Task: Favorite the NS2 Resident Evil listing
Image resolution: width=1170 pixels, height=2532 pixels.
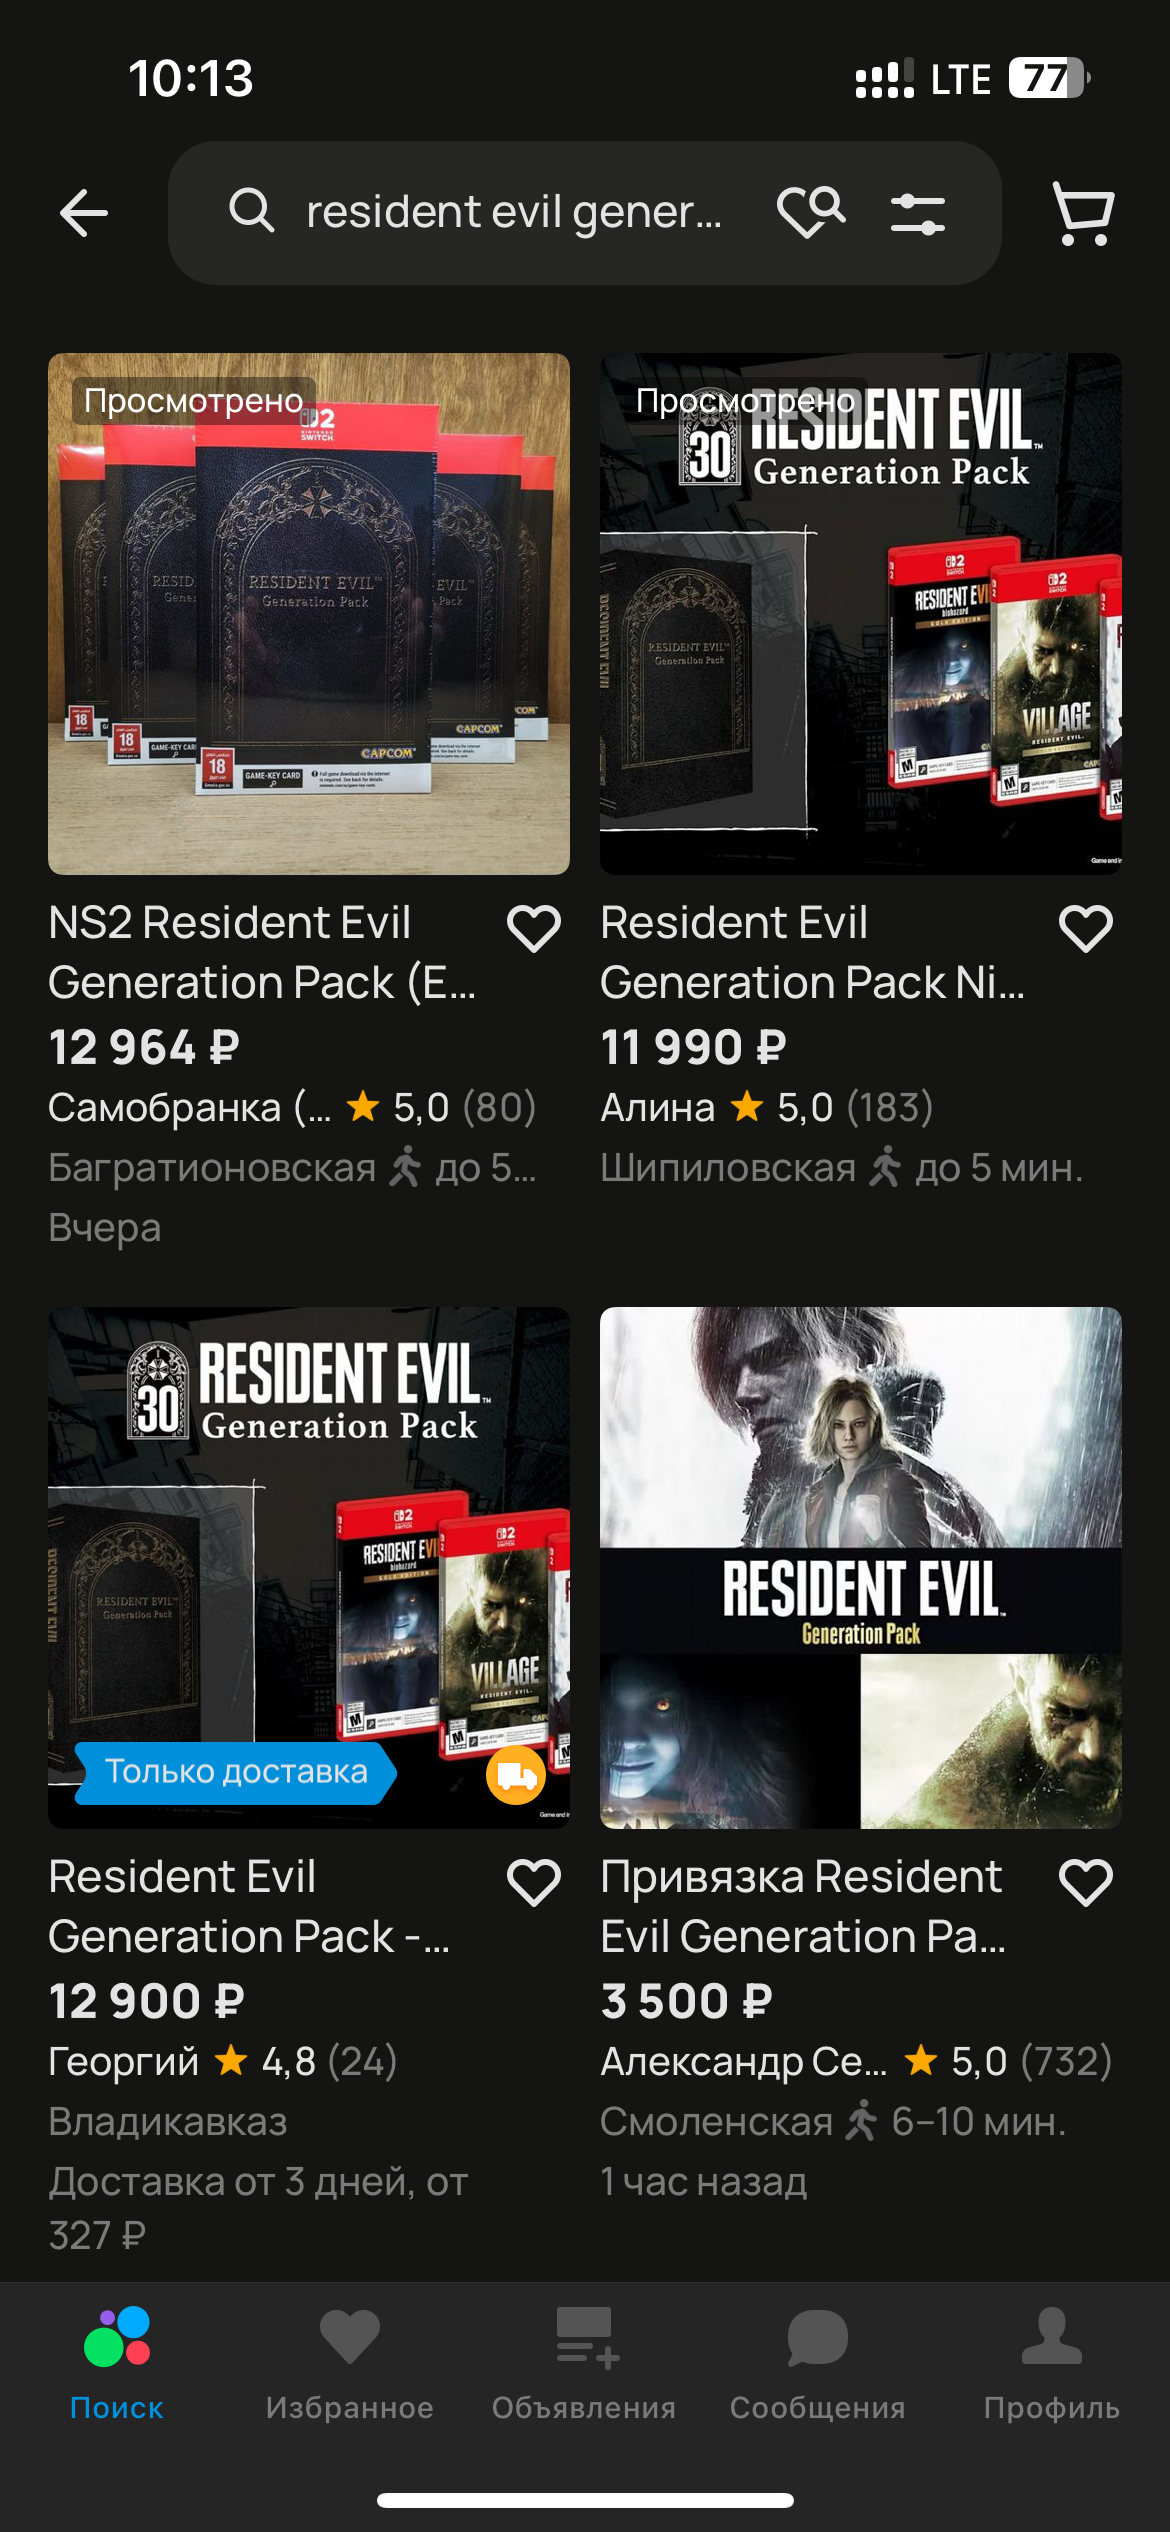Action: point(534,928)
